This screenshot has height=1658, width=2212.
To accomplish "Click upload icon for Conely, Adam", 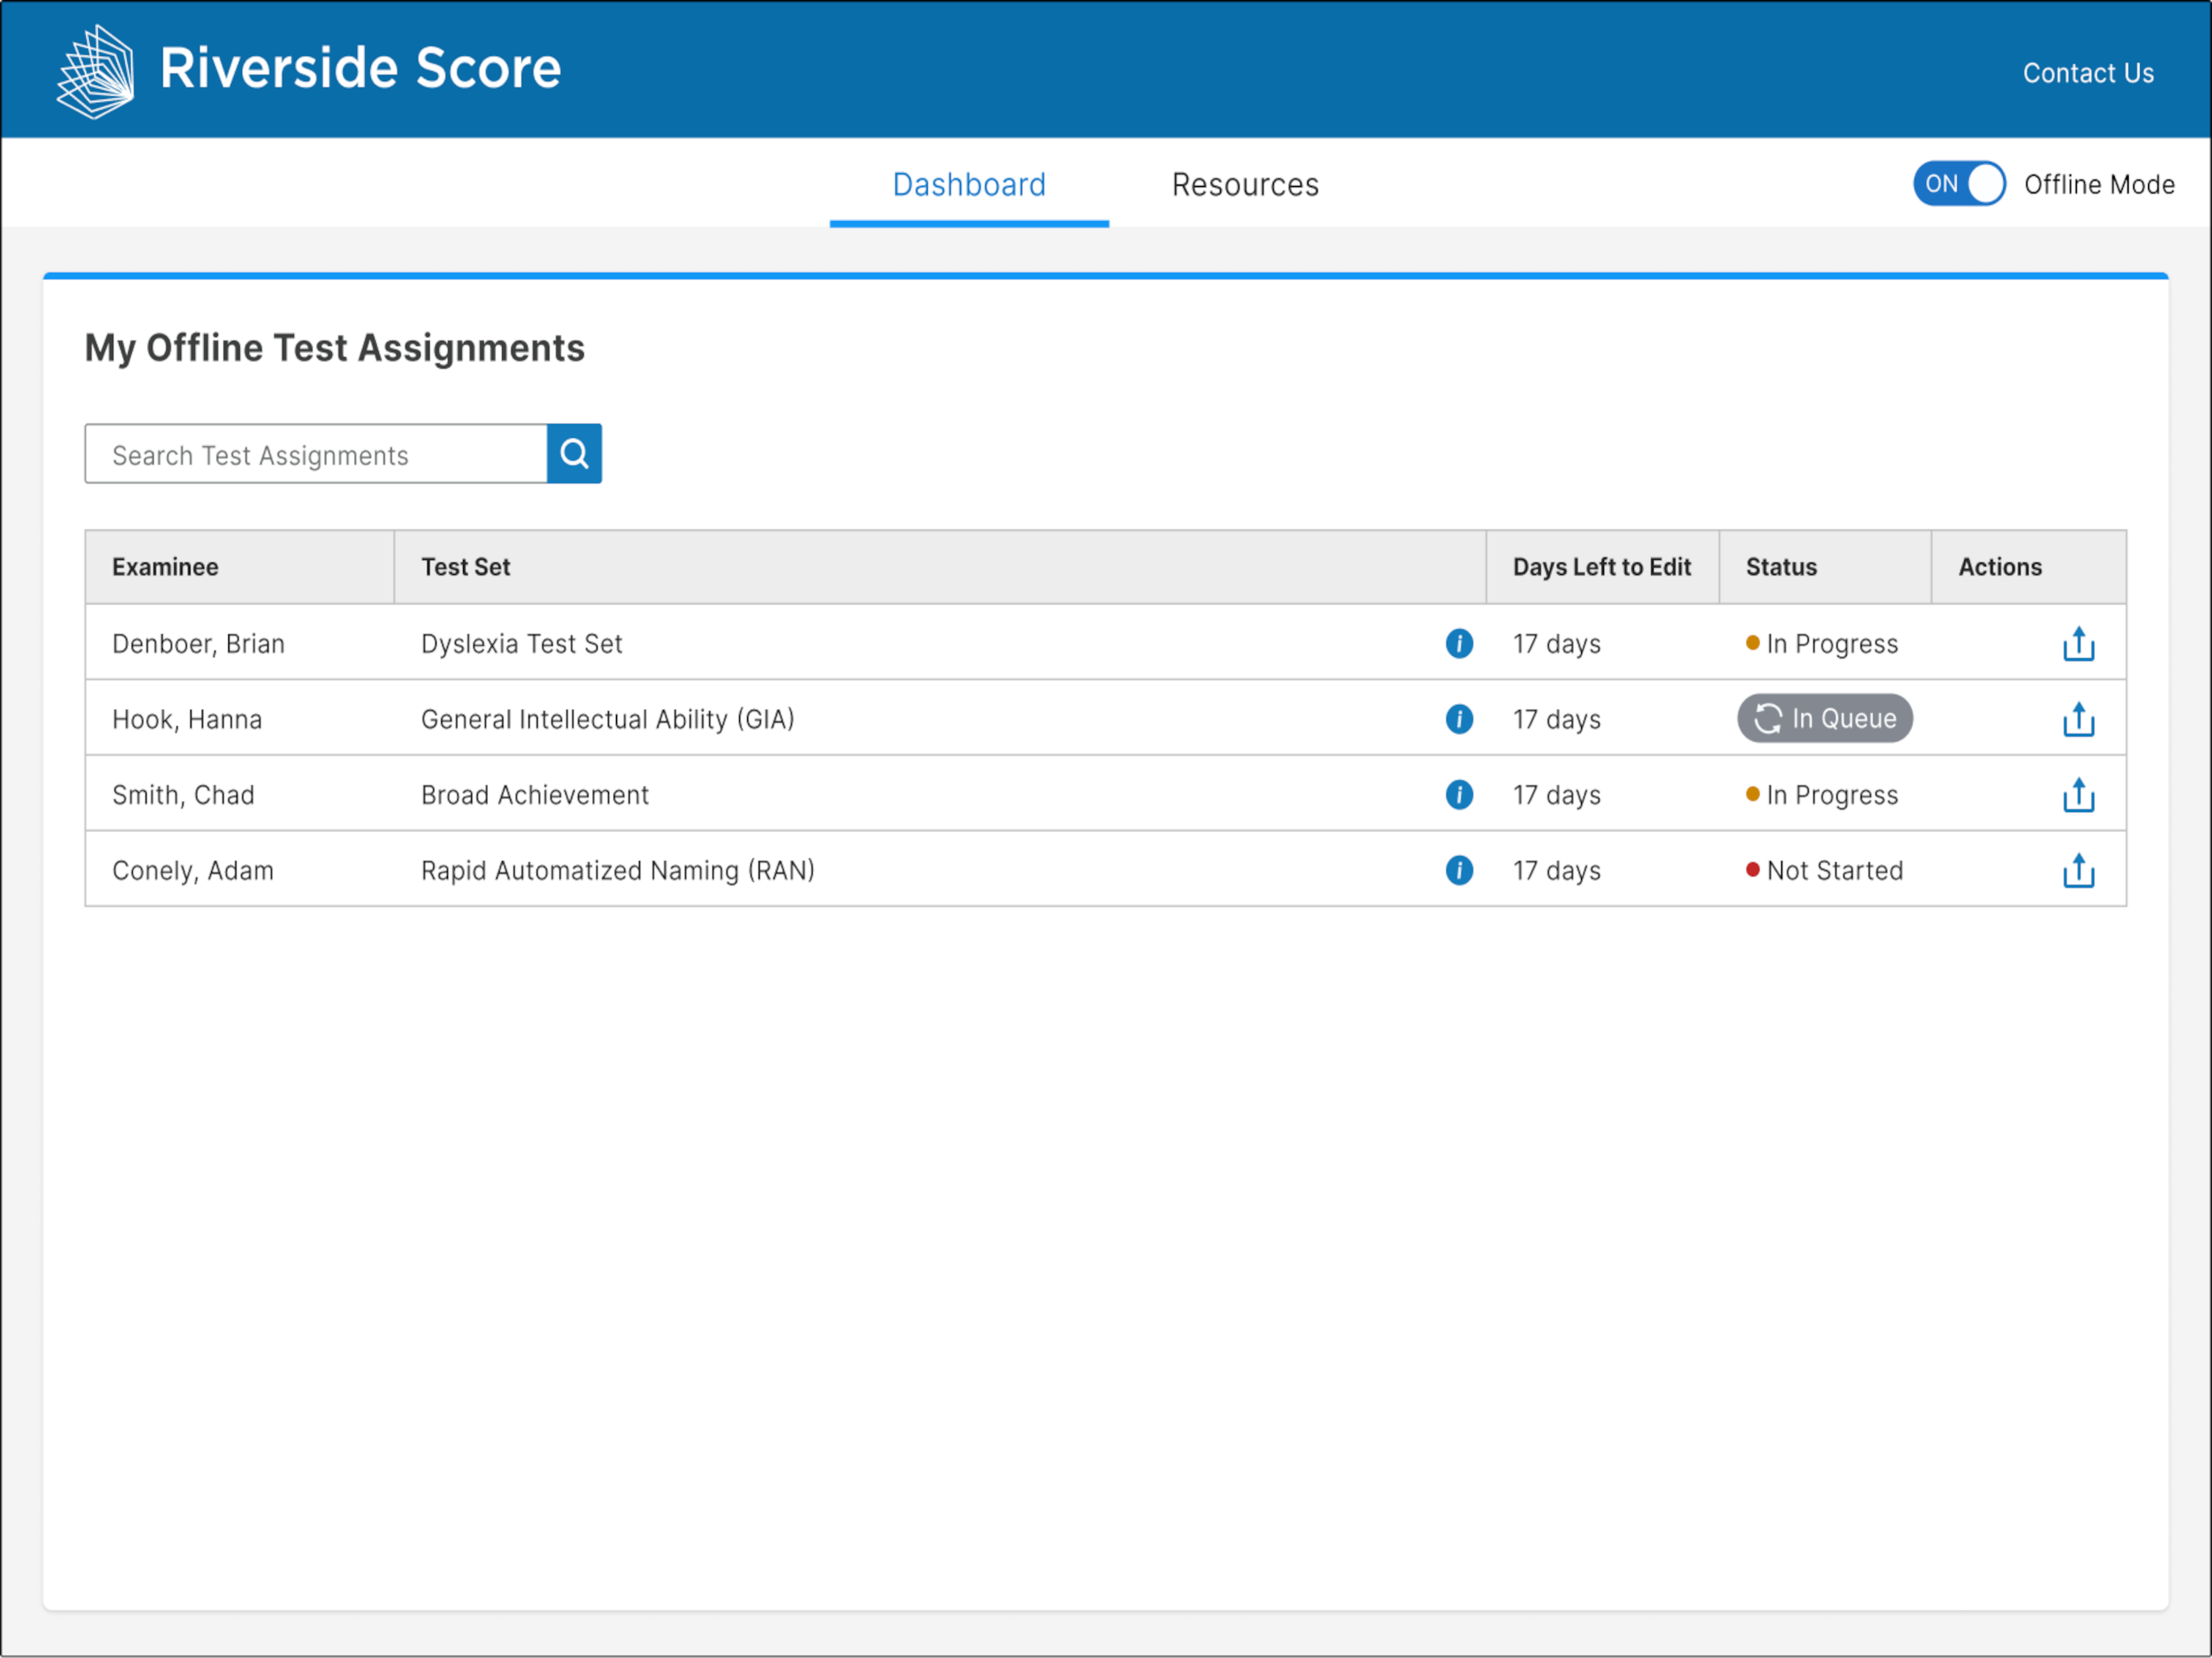I will click(x=2078, y=870).
